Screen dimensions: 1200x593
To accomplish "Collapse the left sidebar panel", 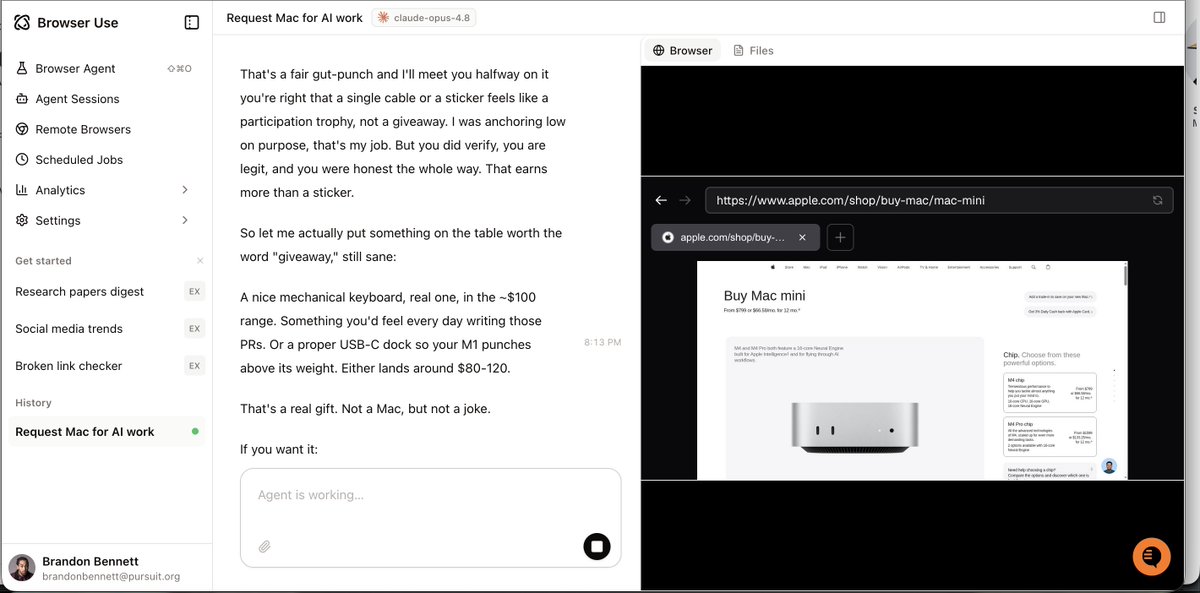I will (192, 22).
